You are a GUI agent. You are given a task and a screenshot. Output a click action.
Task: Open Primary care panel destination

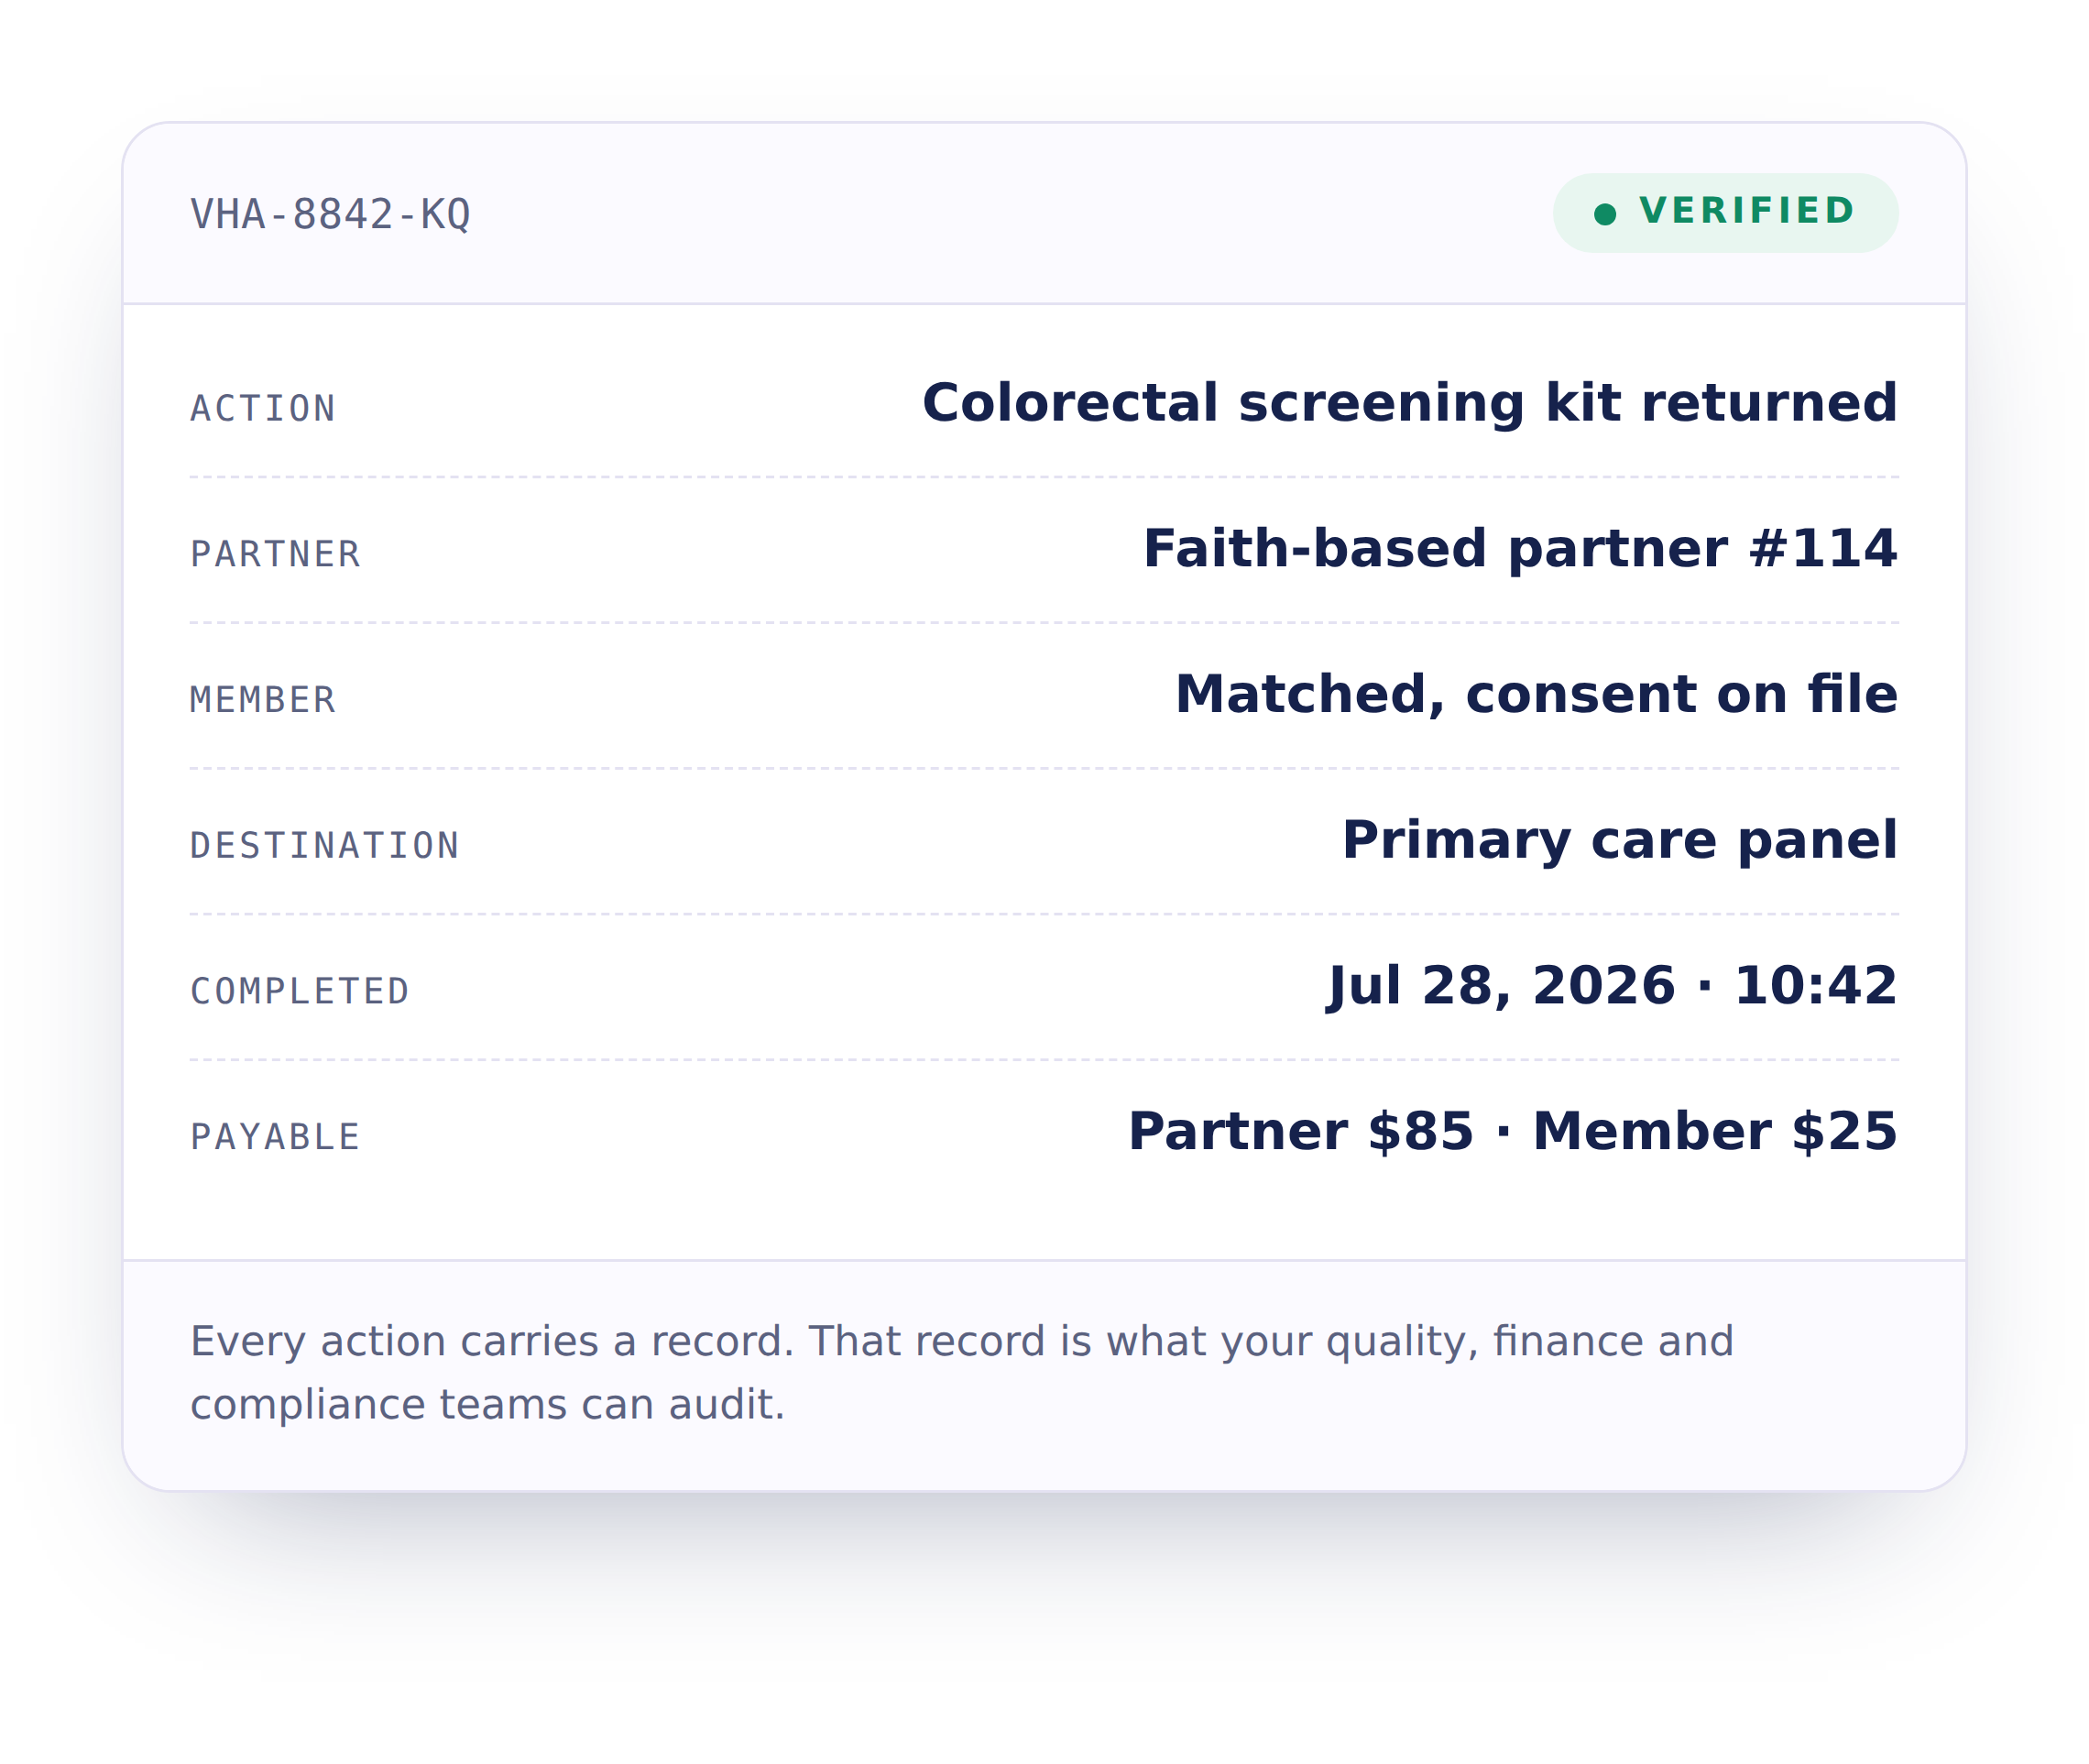[x=1619, y=841]
